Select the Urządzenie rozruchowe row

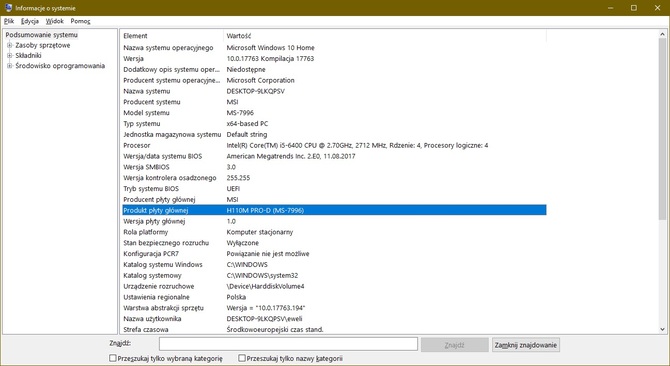(334, 286)
